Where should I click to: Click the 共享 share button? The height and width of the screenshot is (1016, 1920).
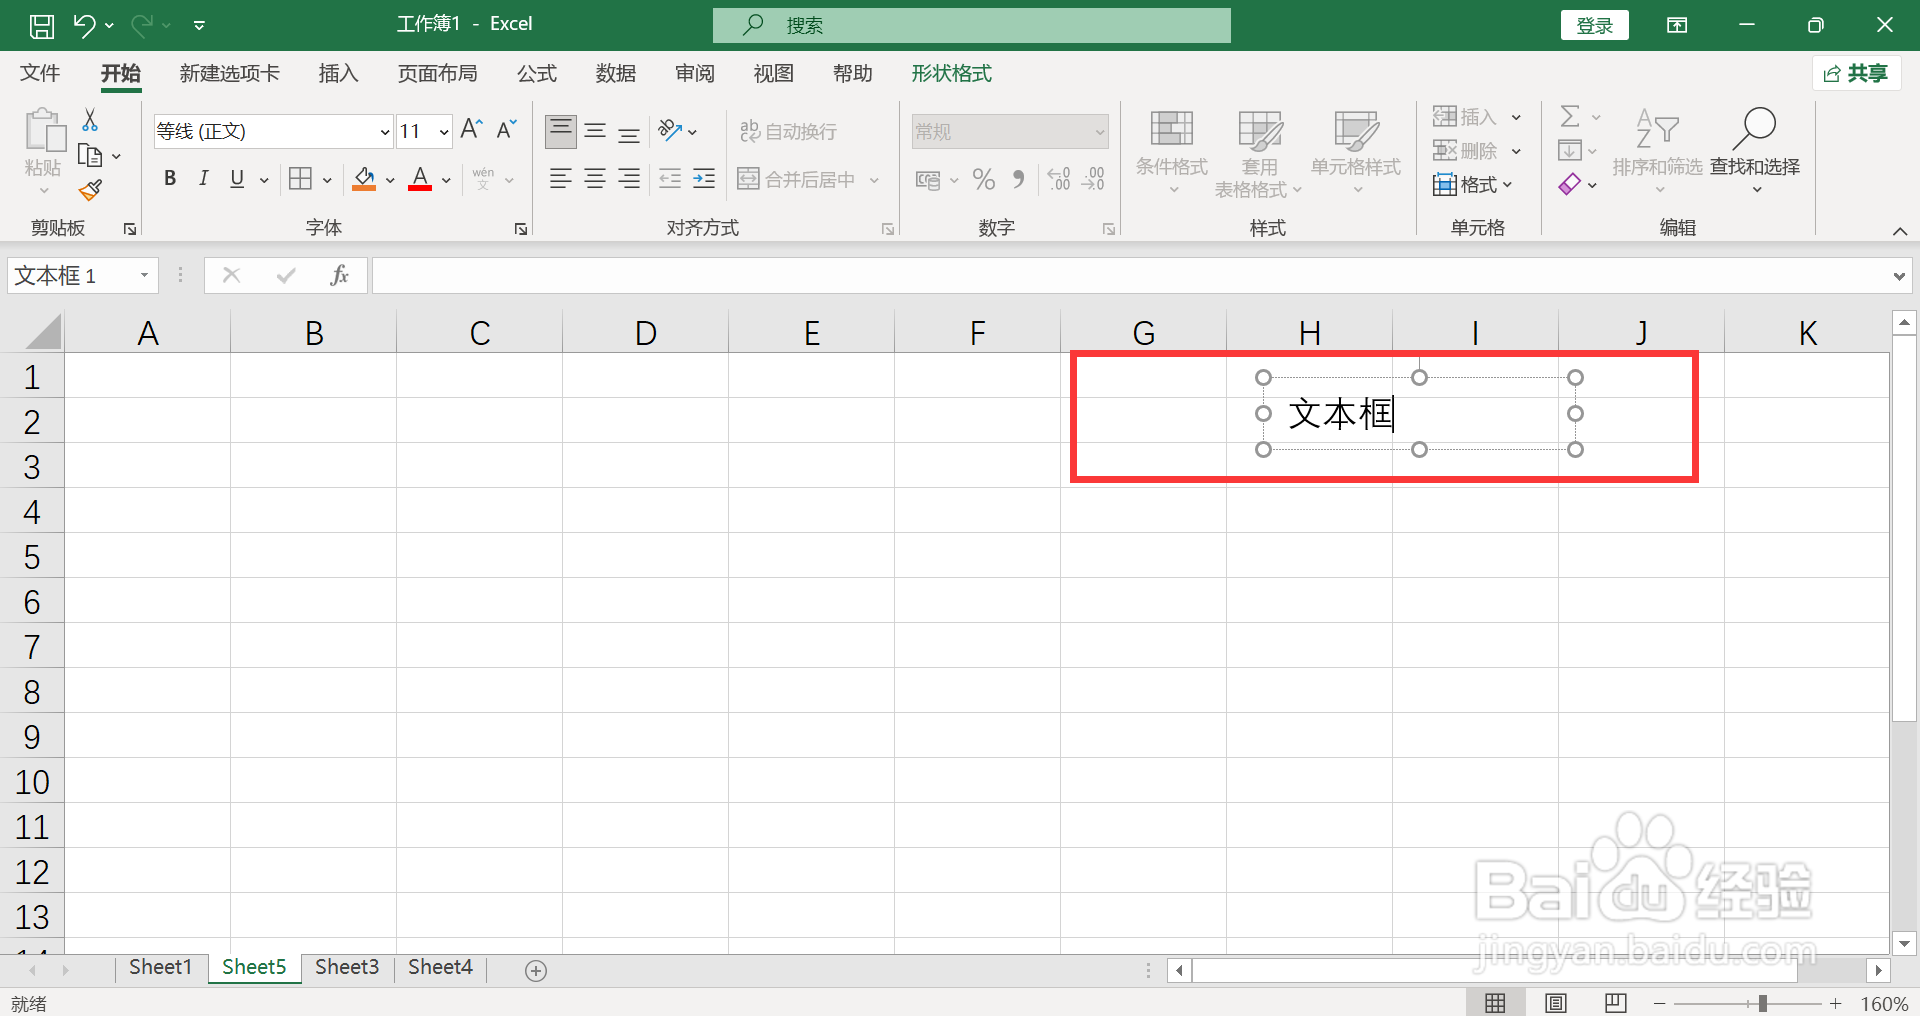[x=1856, y=73]
